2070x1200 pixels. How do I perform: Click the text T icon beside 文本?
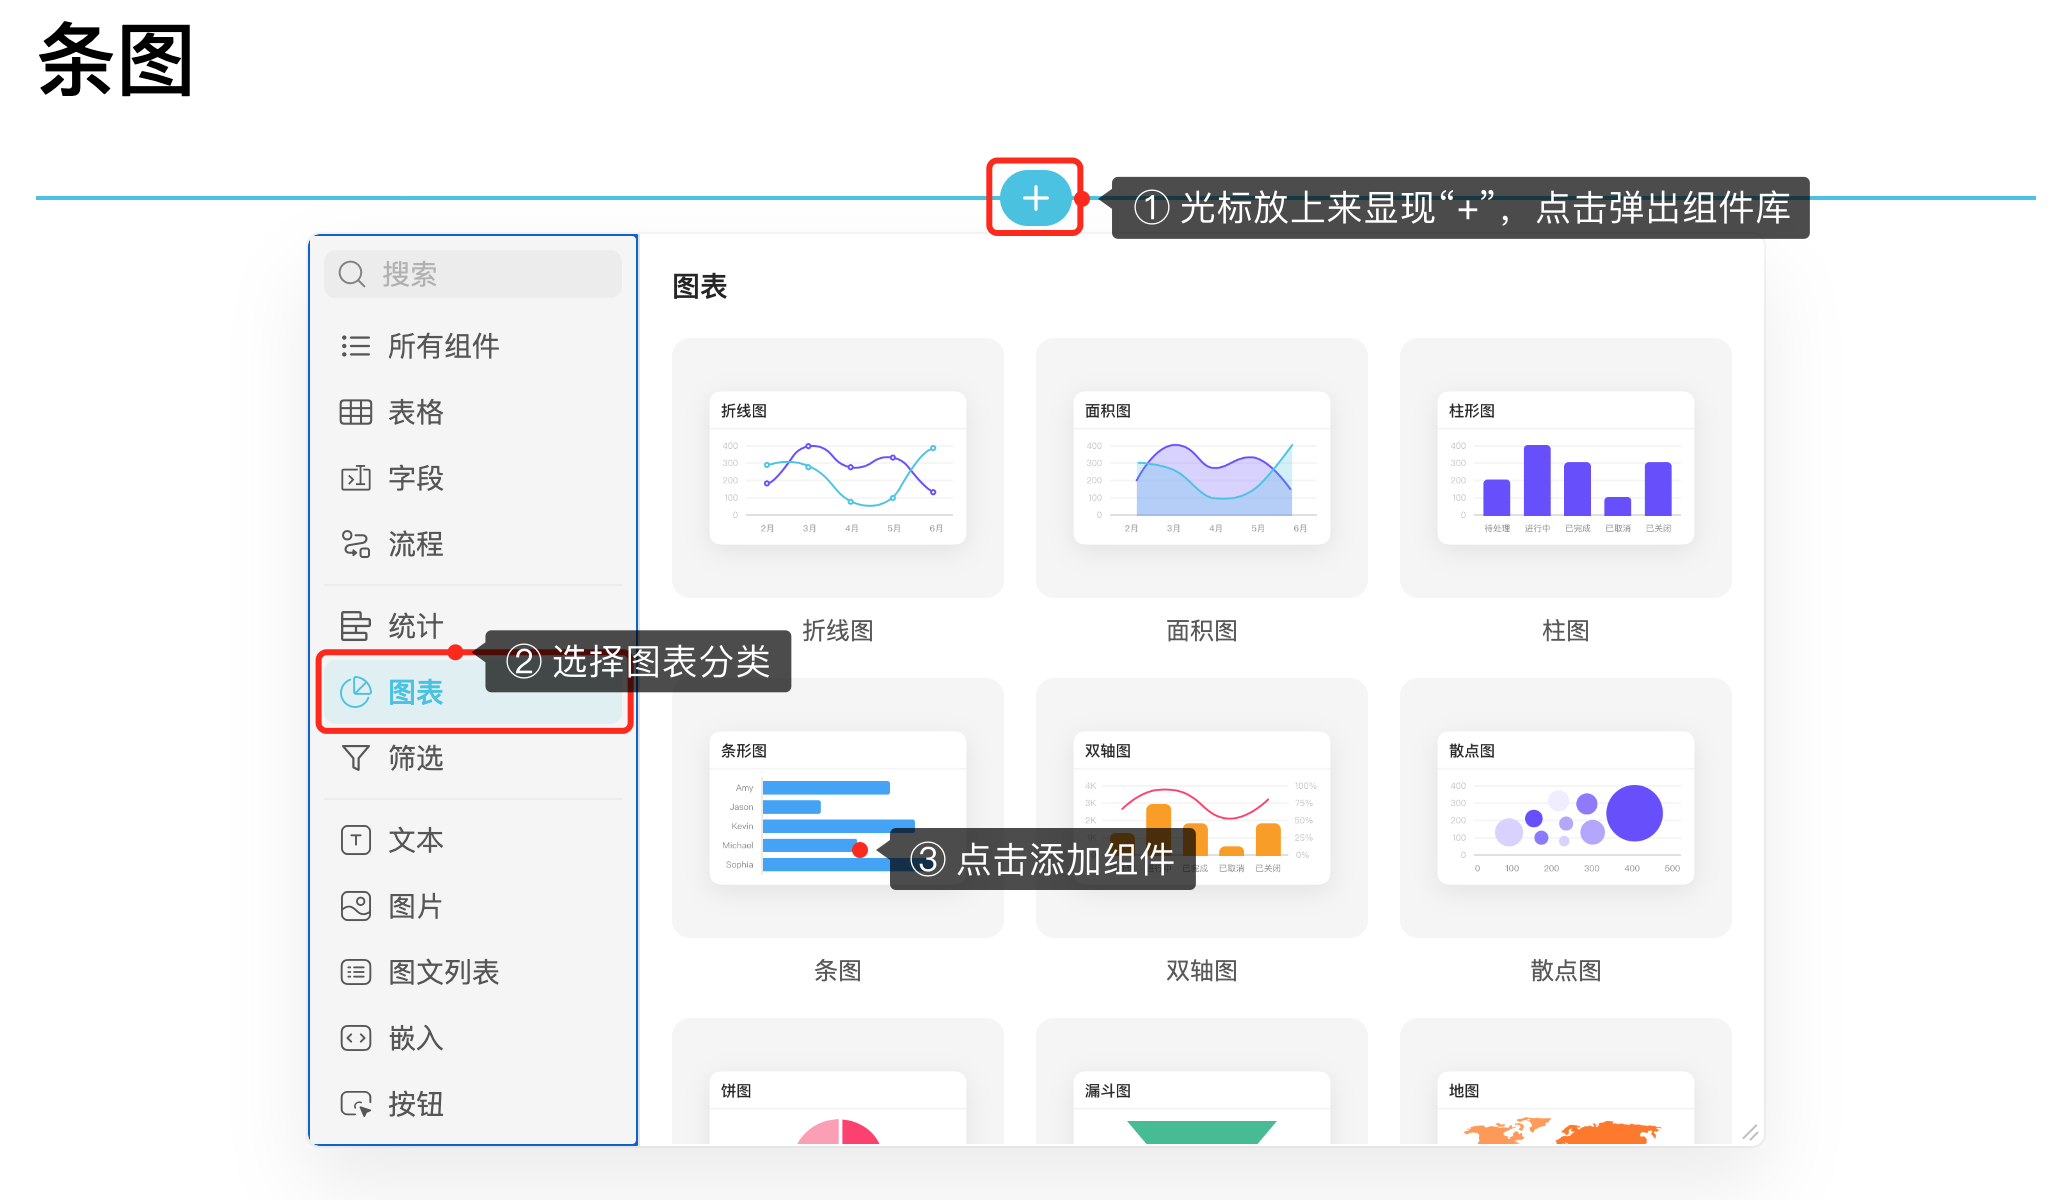[x=355, y=840]
